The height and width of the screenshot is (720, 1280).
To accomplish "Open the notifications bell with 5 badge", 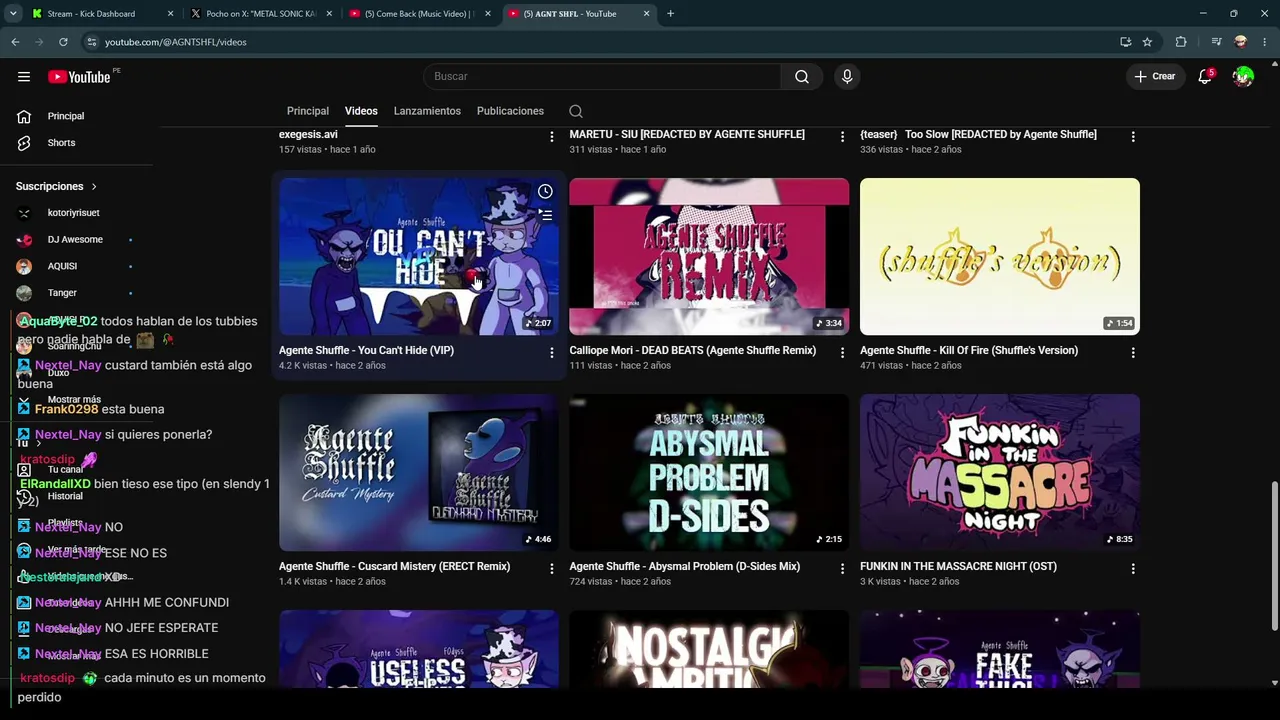I will click(1205, 77).
